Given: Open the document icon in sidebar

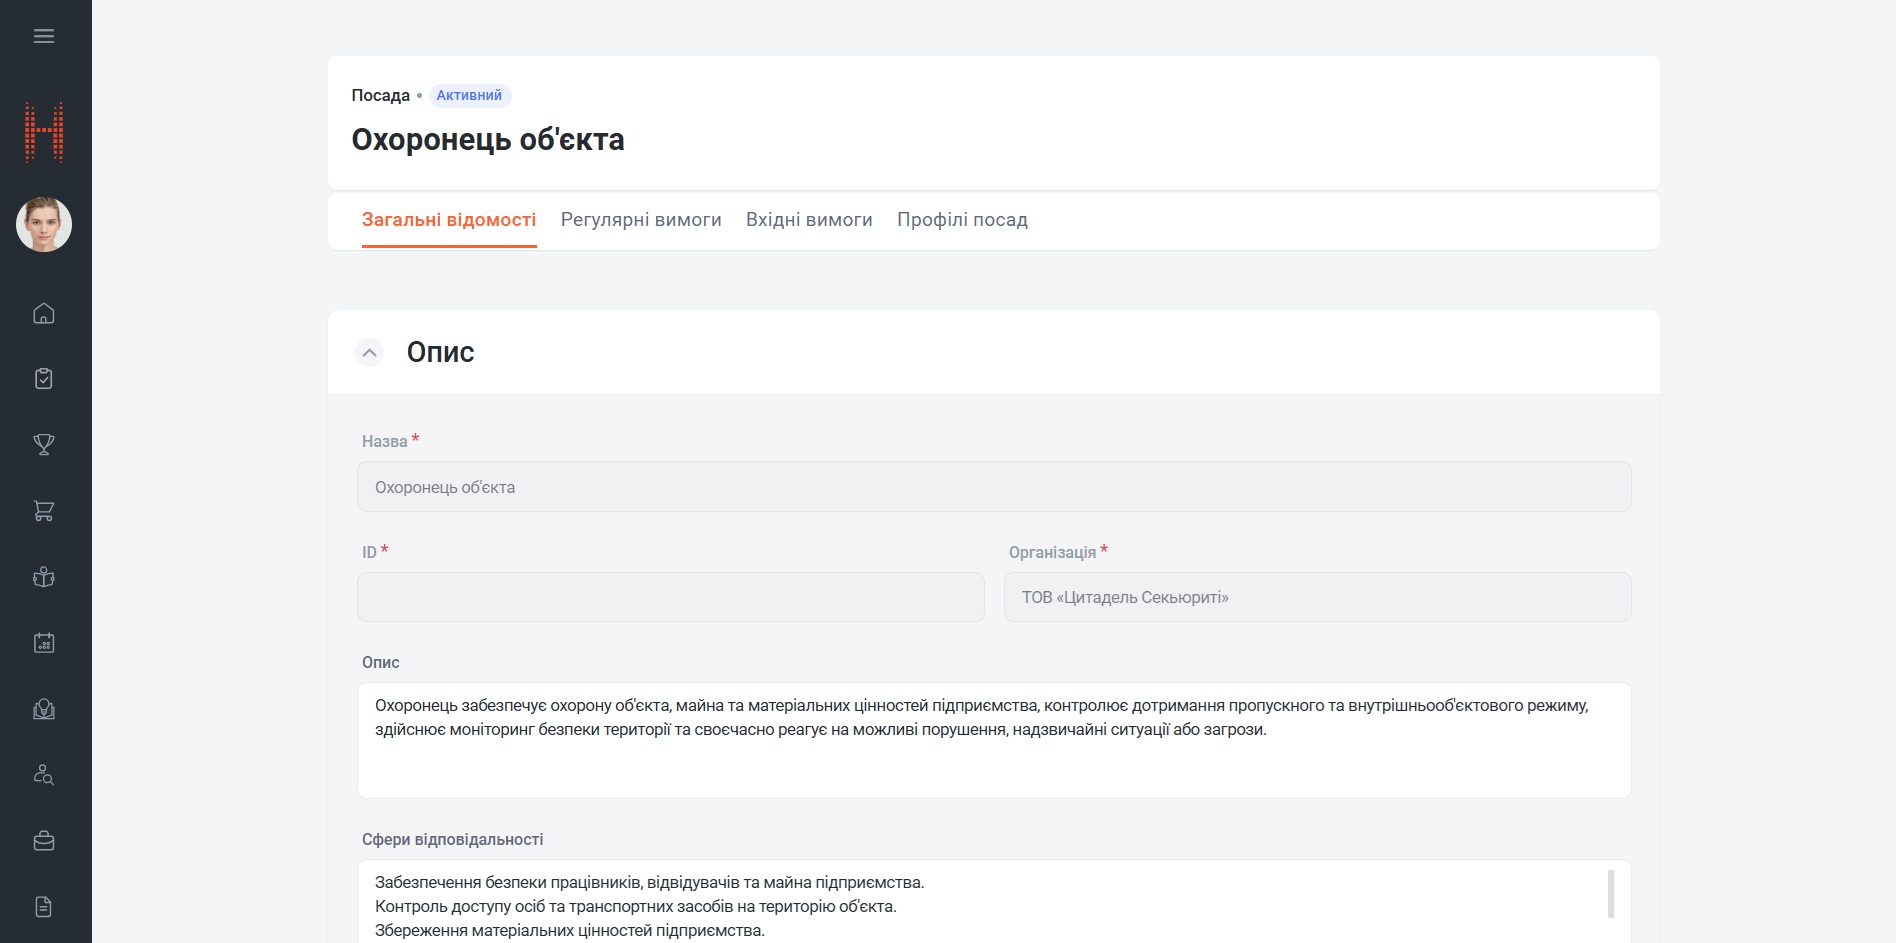Looking at the screenshot, I should pos(44,907).
